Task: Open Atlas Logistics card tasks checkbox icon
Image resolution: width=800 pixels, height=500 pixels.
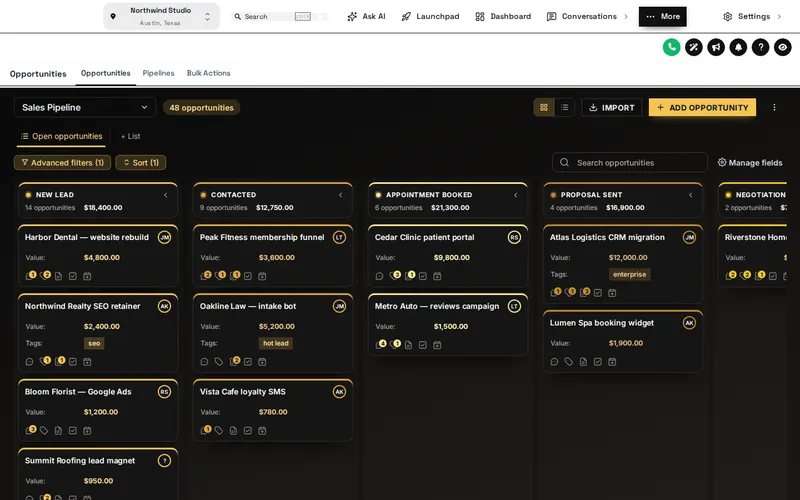Action: tap(597, 293)
